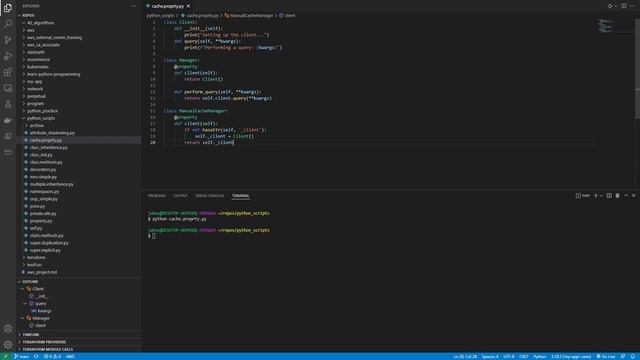Image resolution: width=640 pixels, height=360 pixels.
Task: Open Explorer panel More Actions ellipsis
Action: 133,6
